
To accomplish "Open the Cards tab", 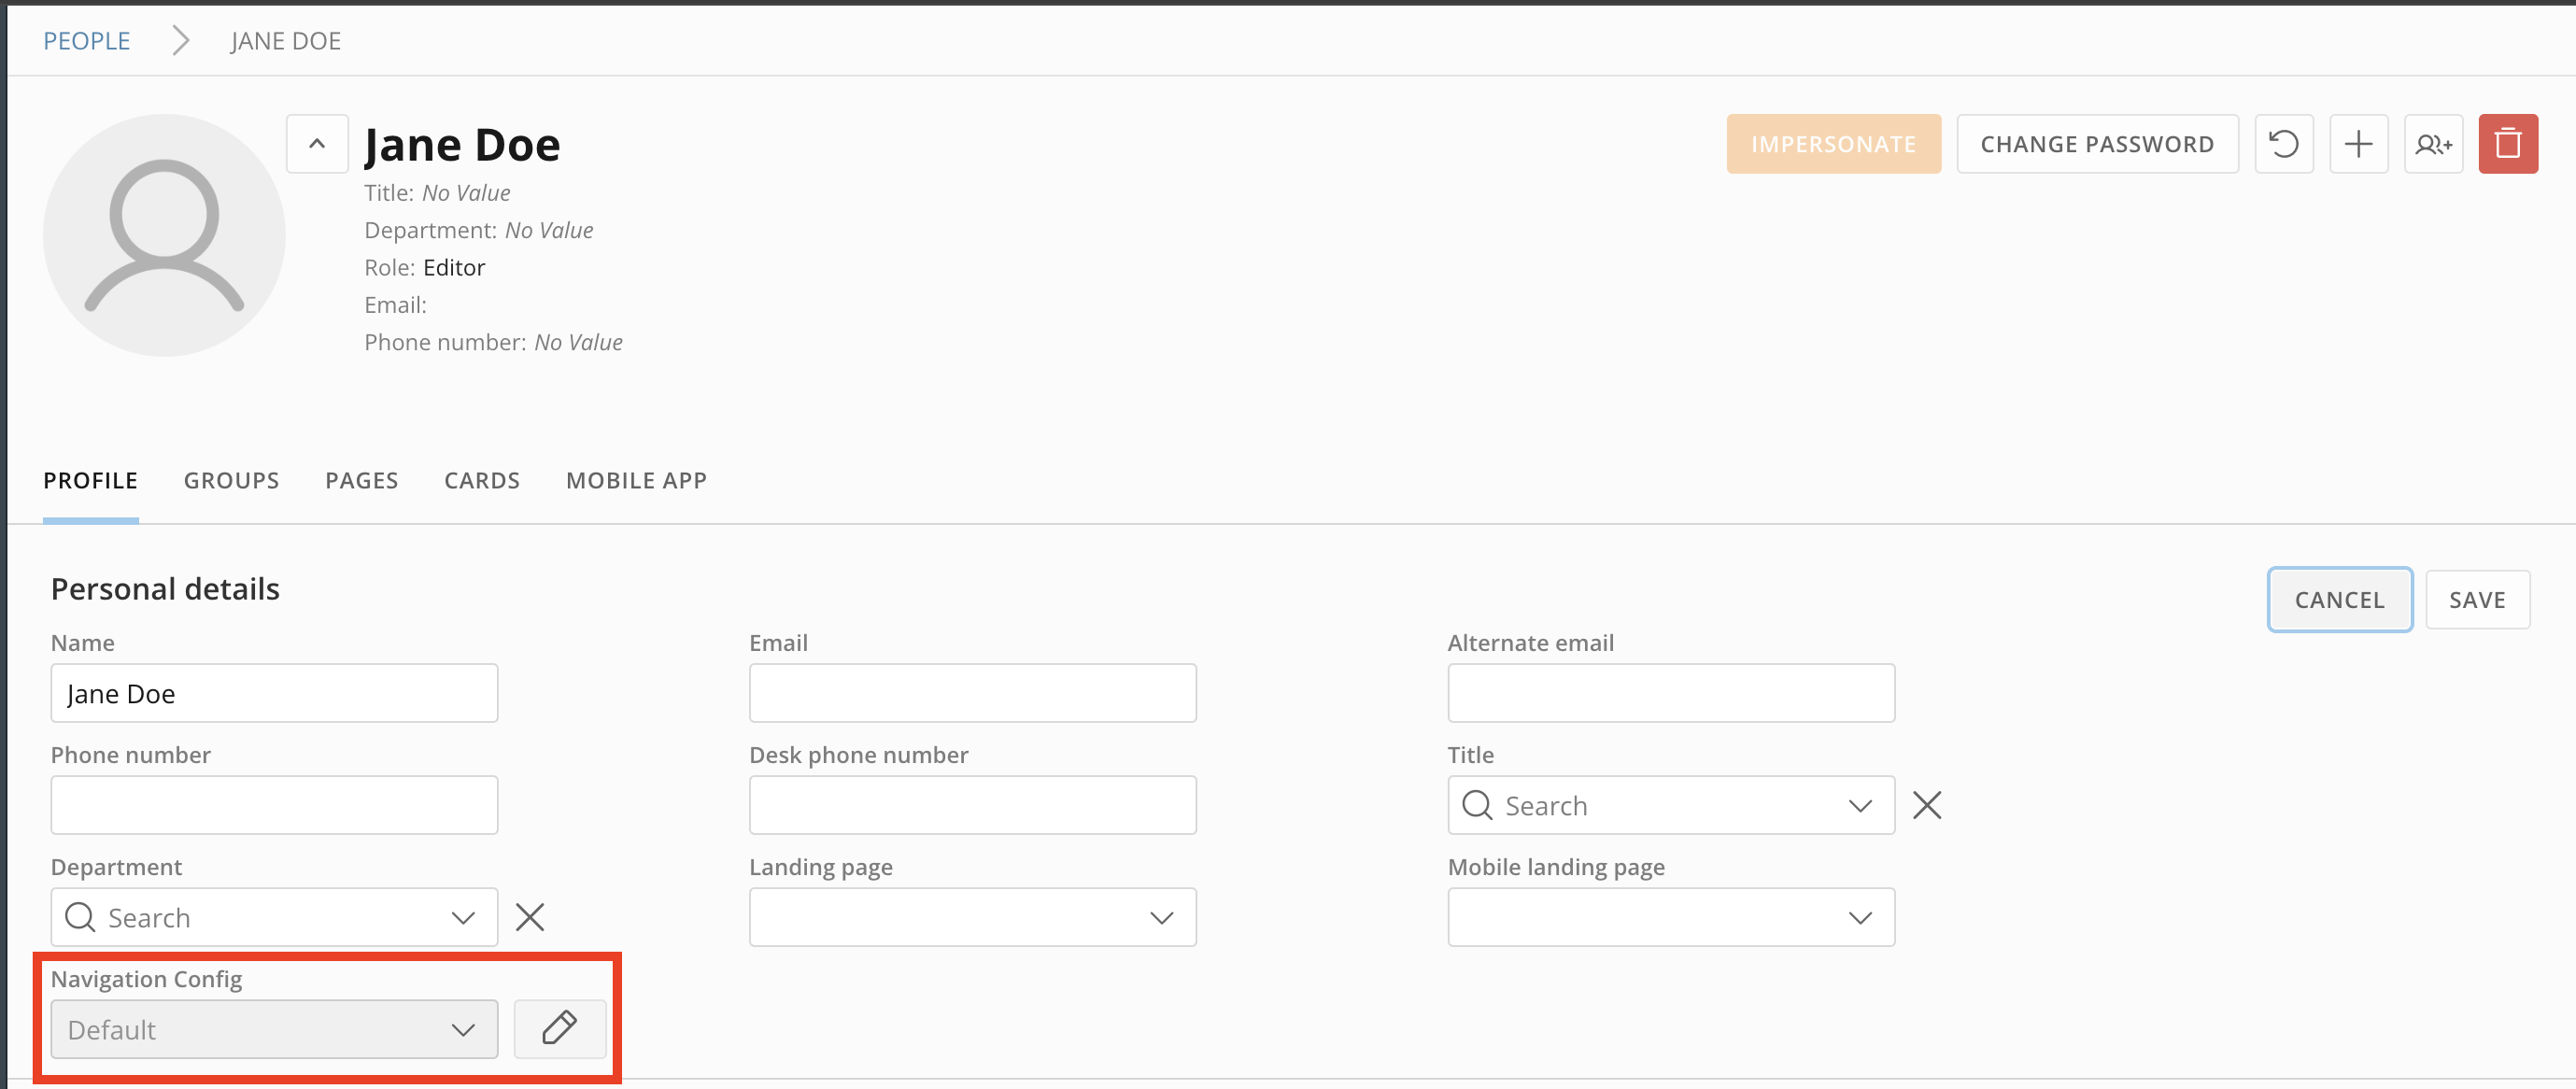I will click(x=482, y=481).
